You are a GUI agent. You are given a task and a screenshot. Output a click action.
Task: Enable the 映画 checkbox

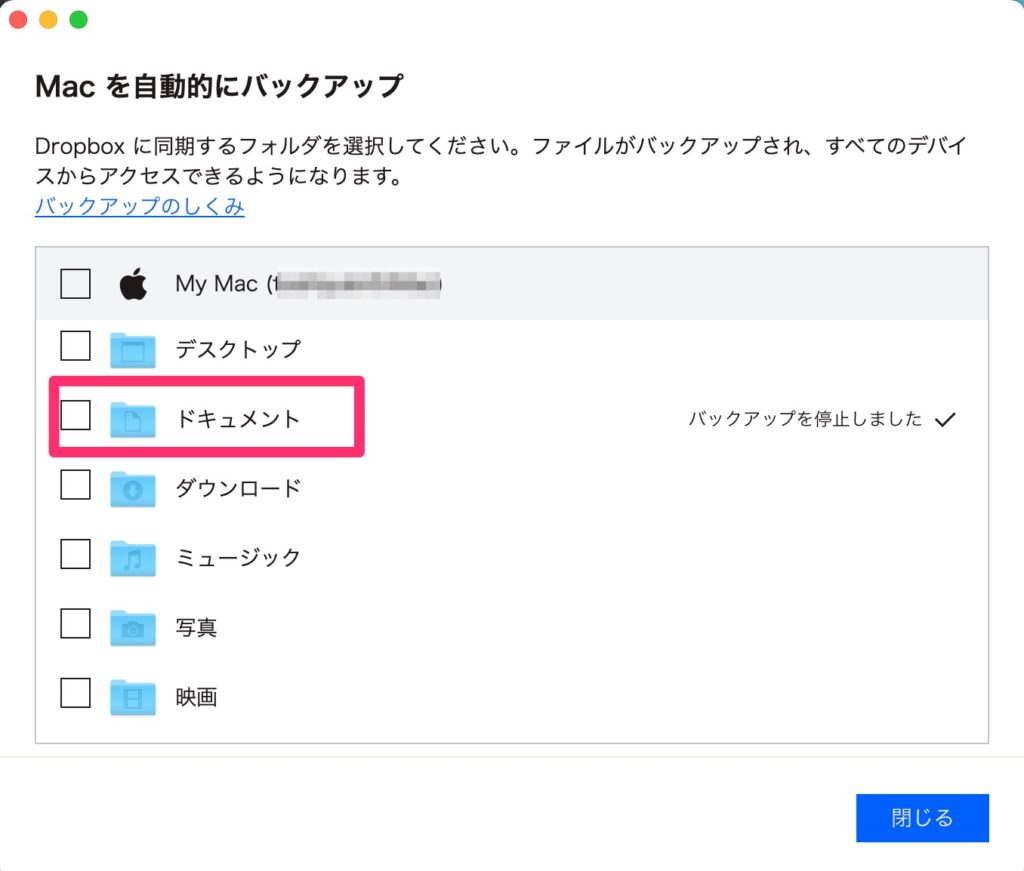pos(76,693)
